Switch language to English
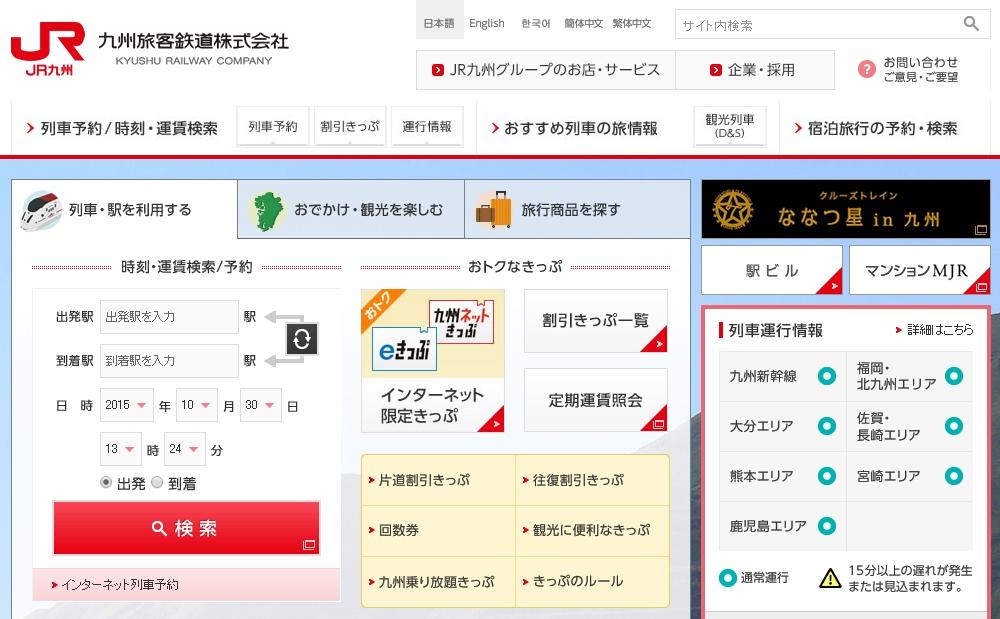Viewport: 1000px width, 619px height. 487,24
